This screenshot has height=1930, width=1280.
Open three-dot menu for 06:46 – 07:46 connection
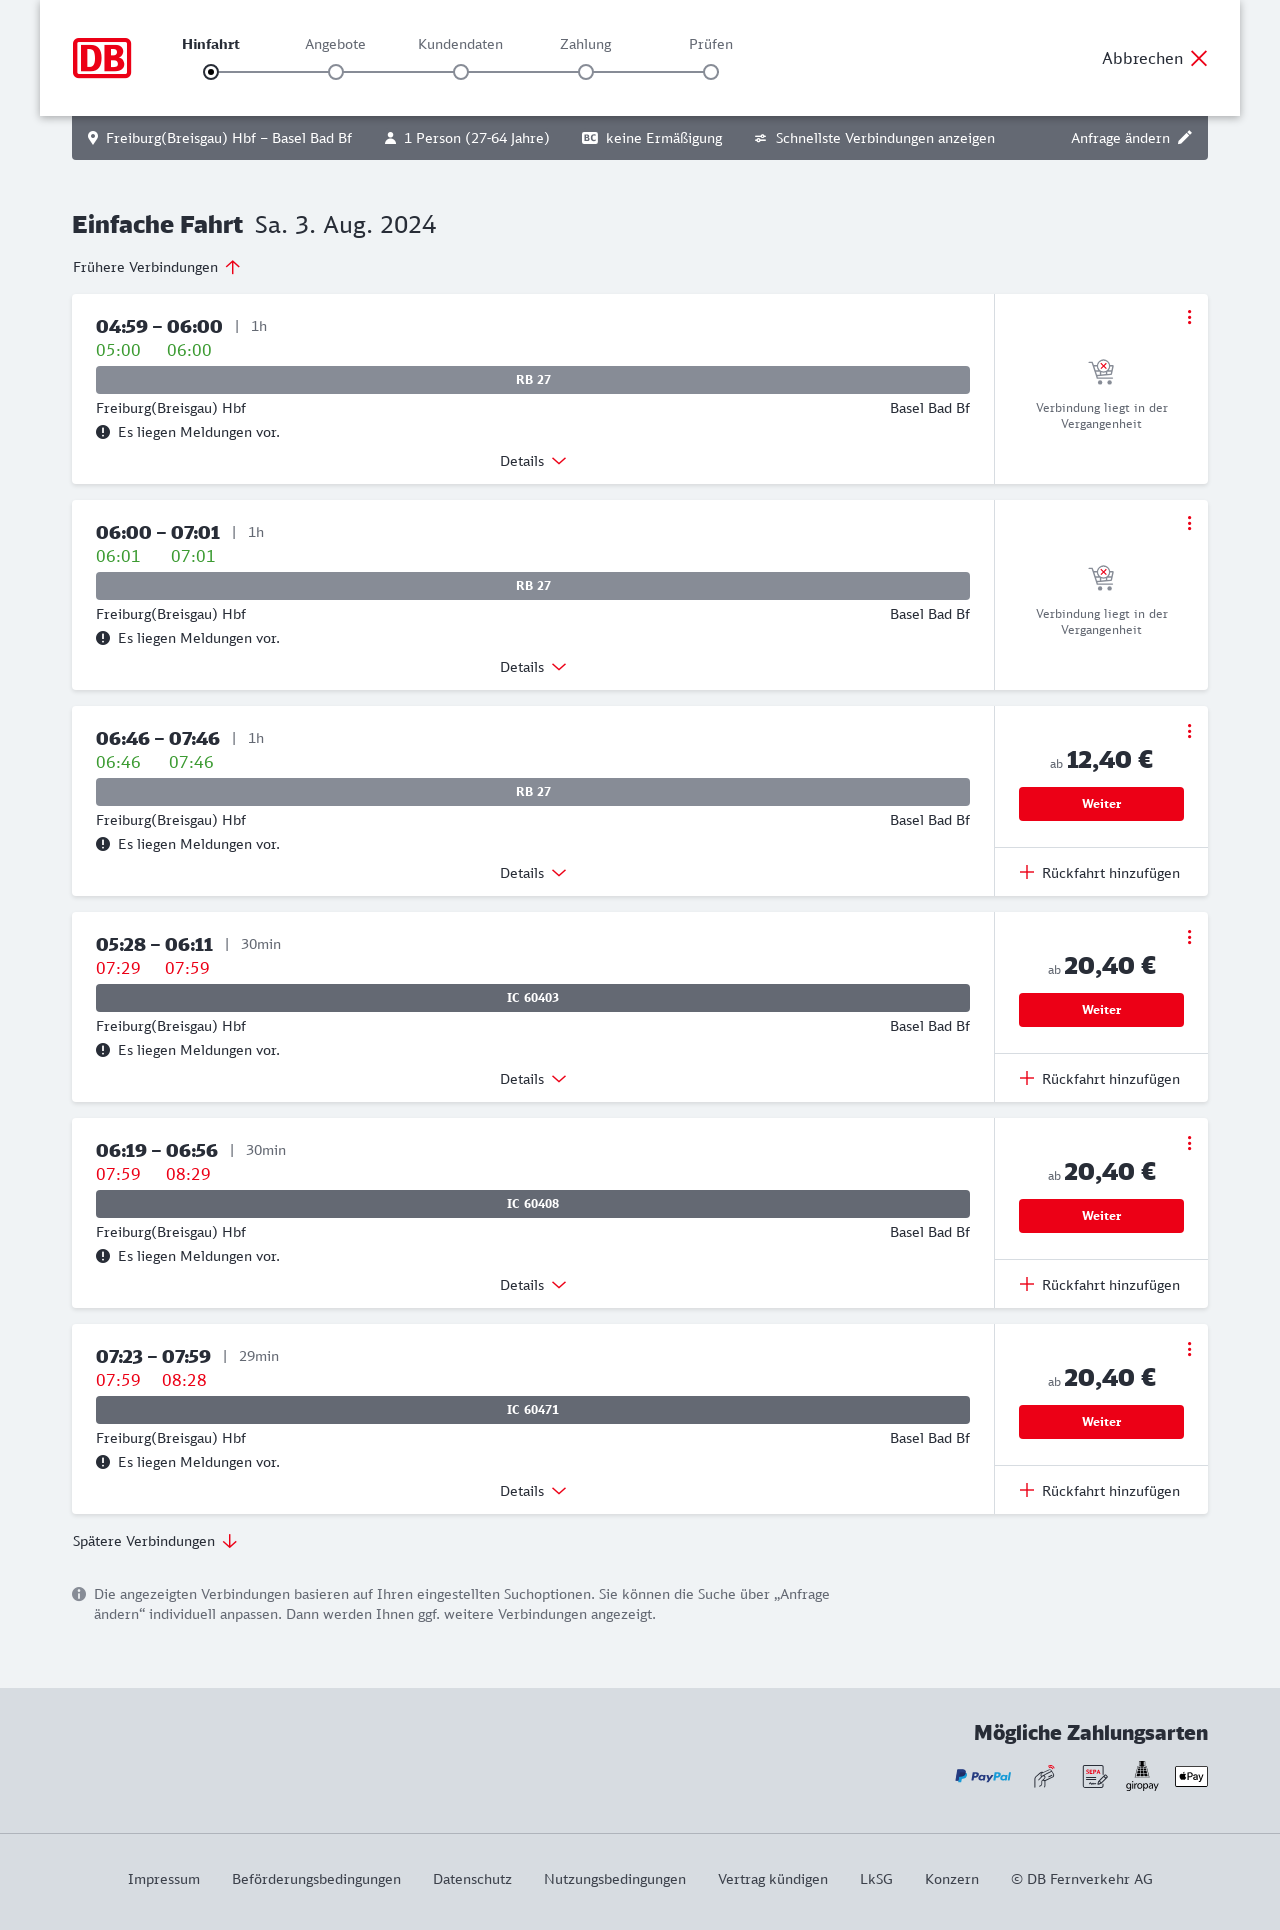coord(1189,731)
